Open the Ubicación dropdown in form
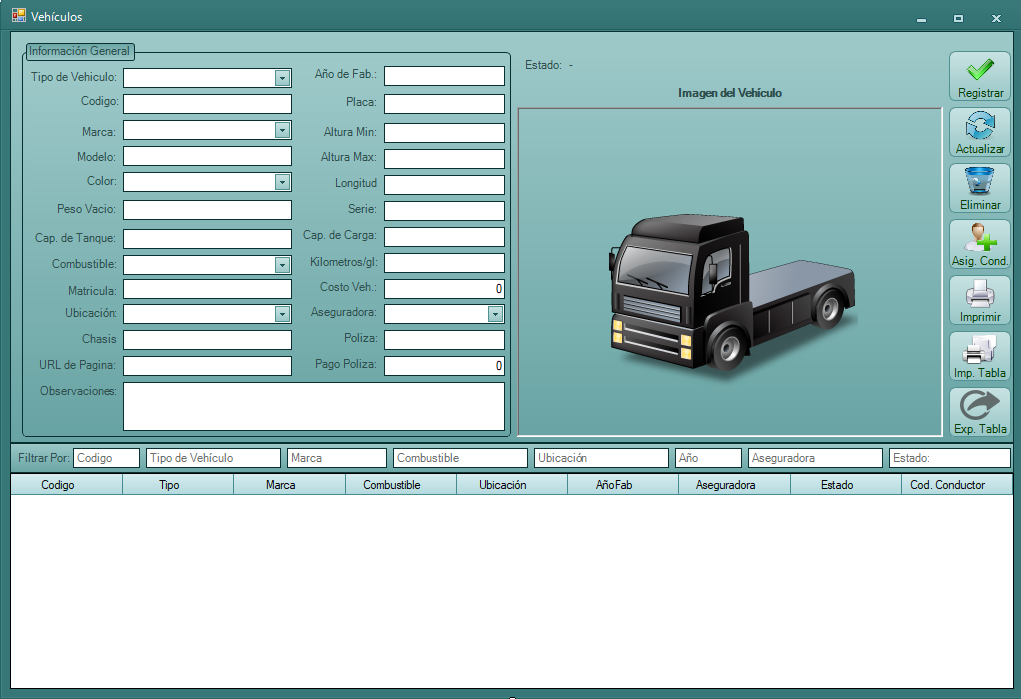This screenshot has width=1021, height=699. (x=282, y=314)
